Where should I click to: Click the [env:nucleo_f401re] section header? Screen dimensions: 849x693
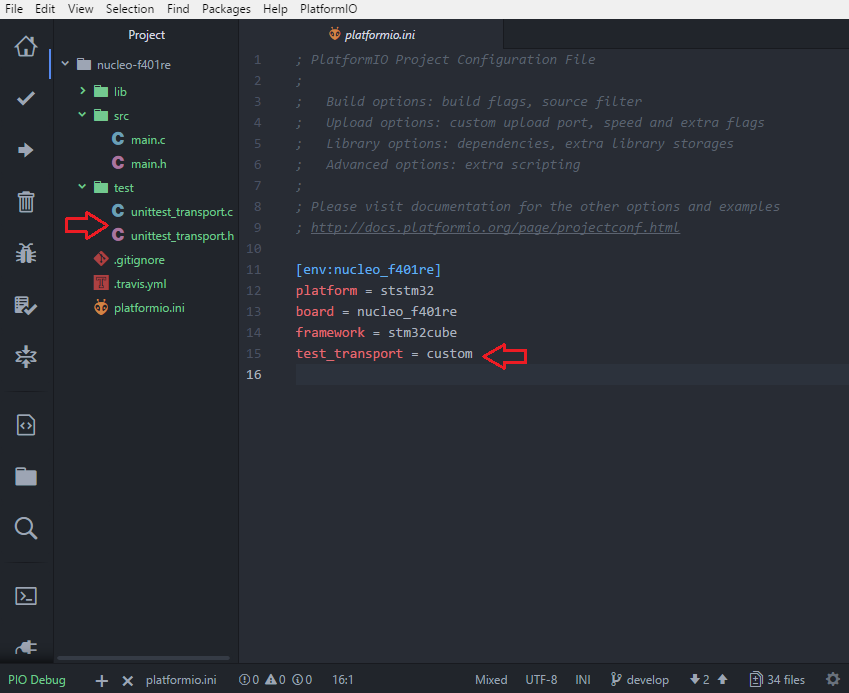tap(368, 270)
